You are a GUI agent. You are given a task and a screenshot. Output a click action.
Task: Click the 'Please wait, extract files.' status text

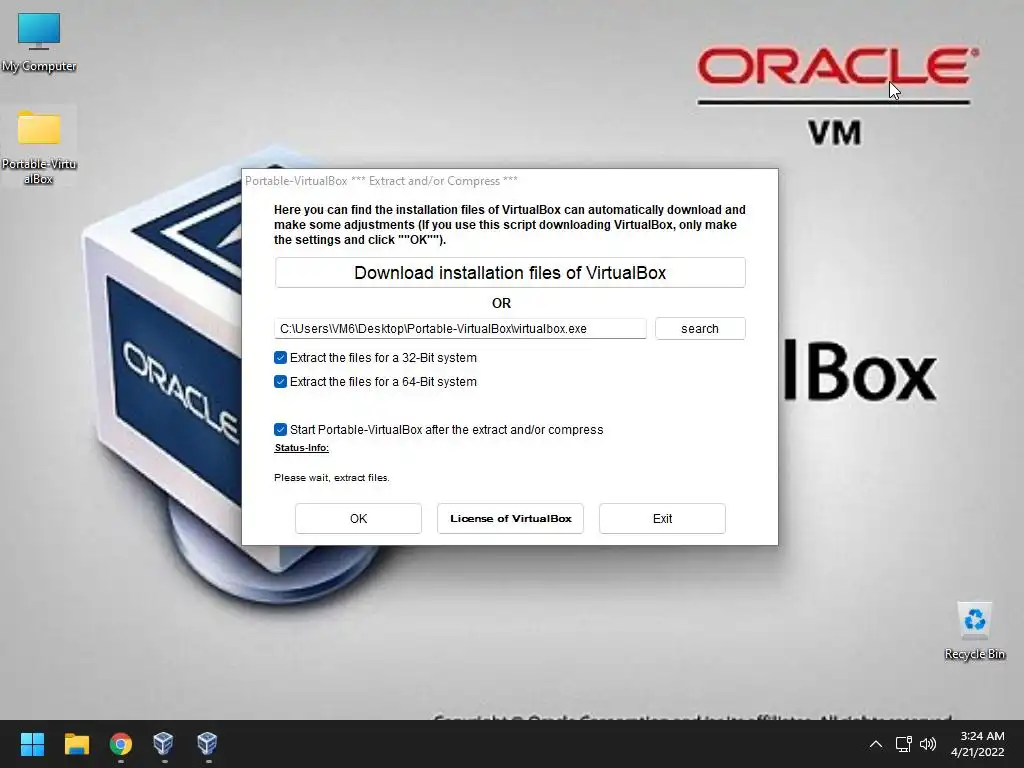pos(332,478)
